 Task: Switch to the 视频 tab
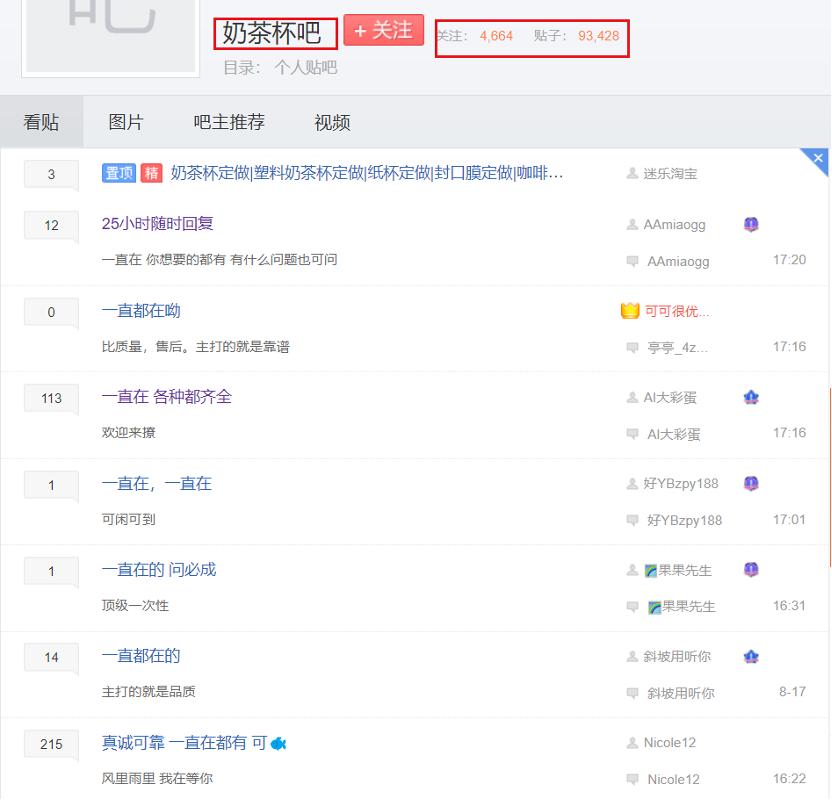(x=332, y=122)
